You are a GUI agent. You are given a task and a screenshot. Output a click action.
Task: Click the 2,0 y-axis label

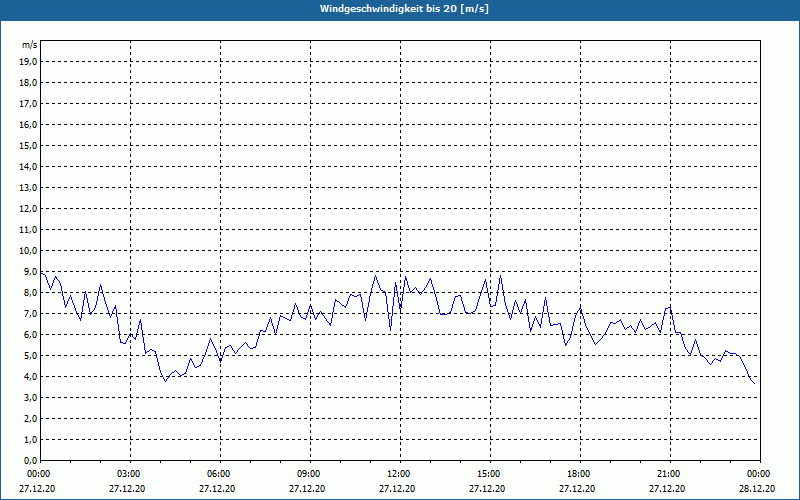(x=31, y=419)
